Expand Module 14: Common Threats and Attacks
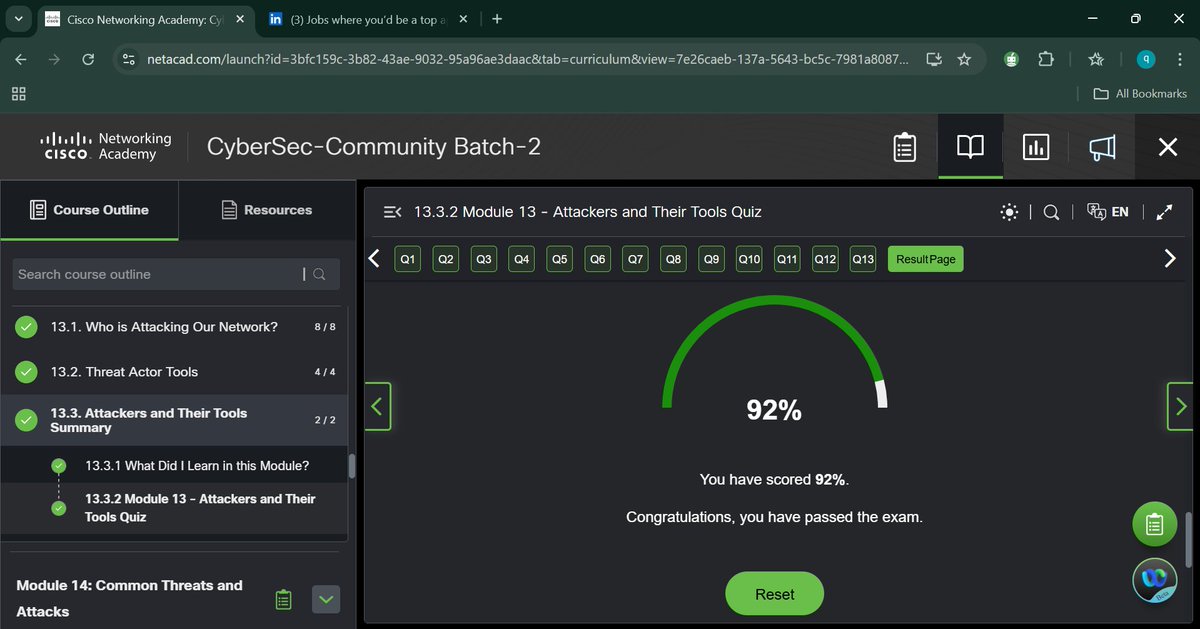 pyautogui.click(x=325, y=598)
